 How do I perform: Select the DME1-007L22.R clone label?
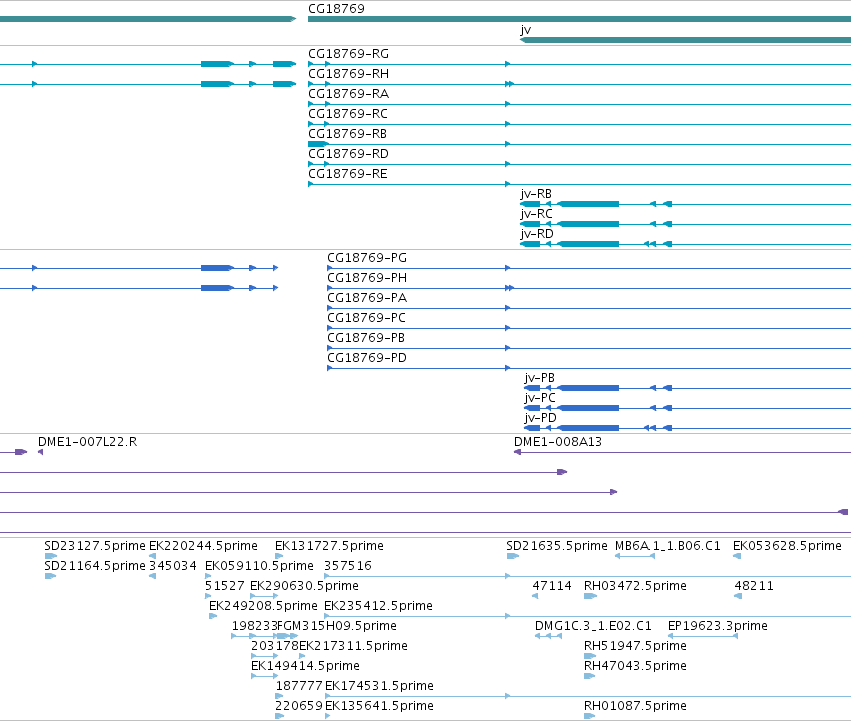[87, 442]
